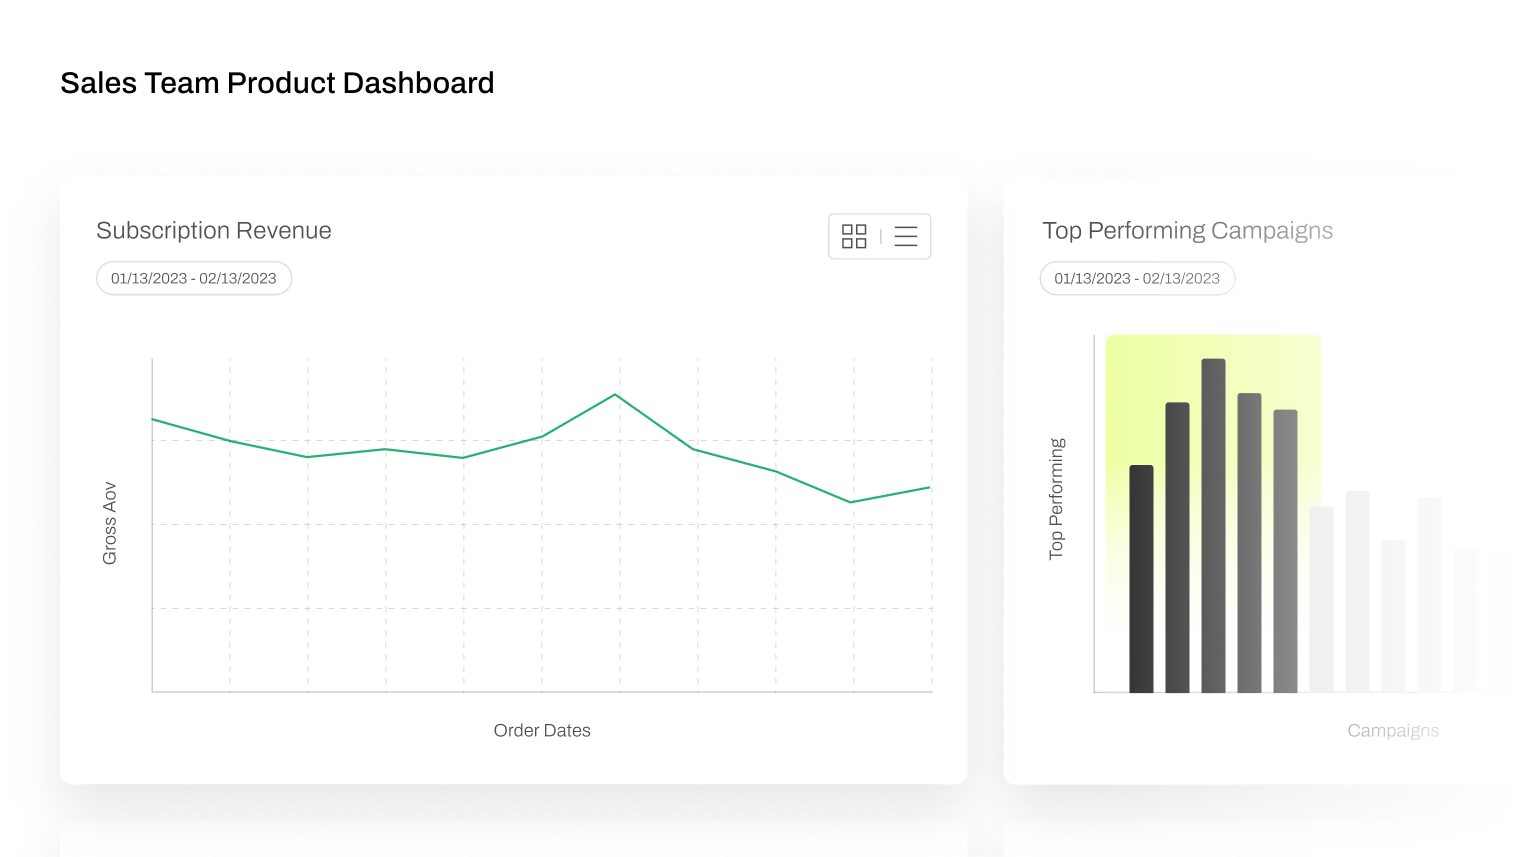Image resolution: width=1523 pixels, height=857 pixels.
Task: Select the Top Performing Campaigns panel title
Action: pyautogui.click(x=1188, y=230)
